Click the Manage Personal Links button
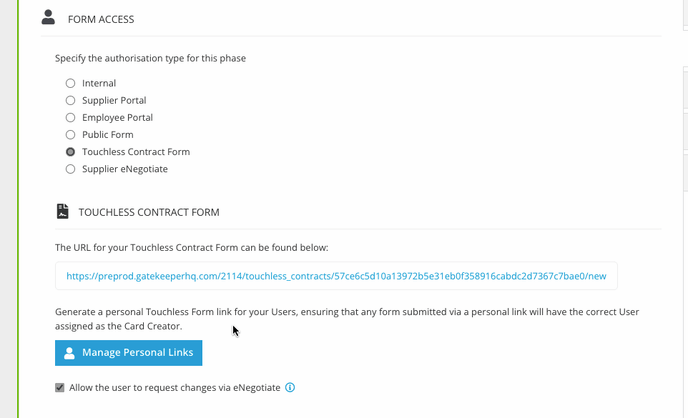Viewport: 688px width, 418px height. click(x=129, y=353)
